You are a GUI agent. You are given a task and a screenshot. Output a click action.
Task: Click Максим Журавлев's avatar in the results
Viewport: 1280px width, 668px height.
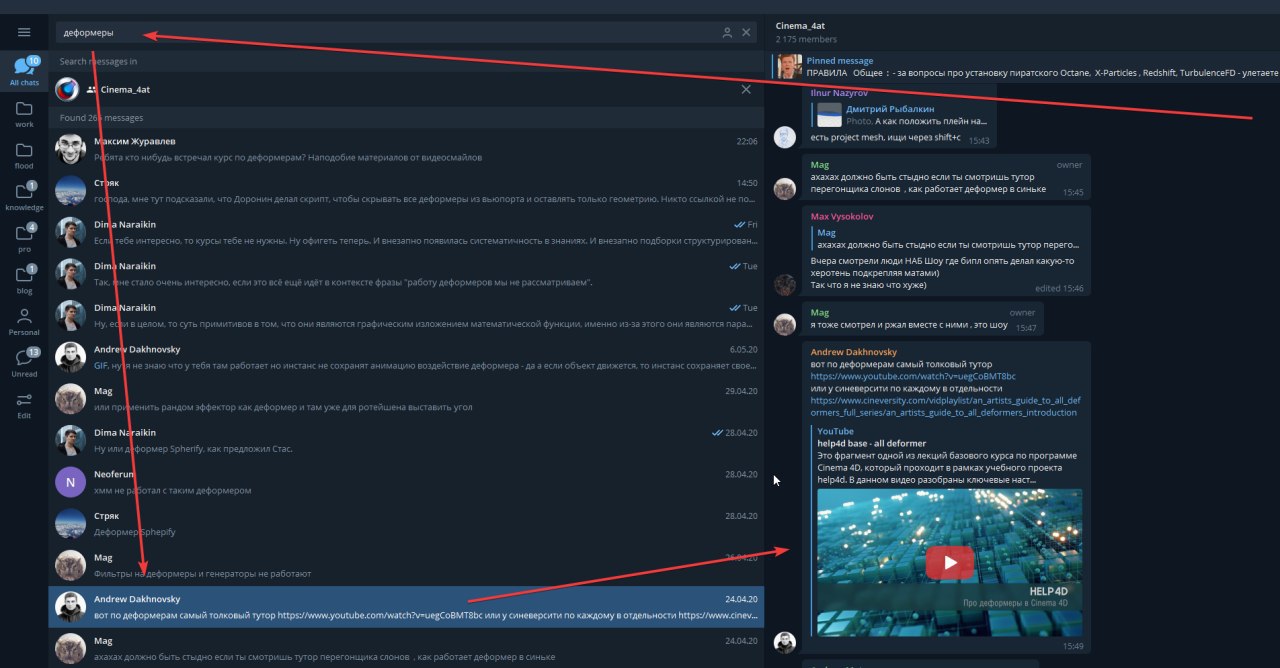(x=70, y=149)
